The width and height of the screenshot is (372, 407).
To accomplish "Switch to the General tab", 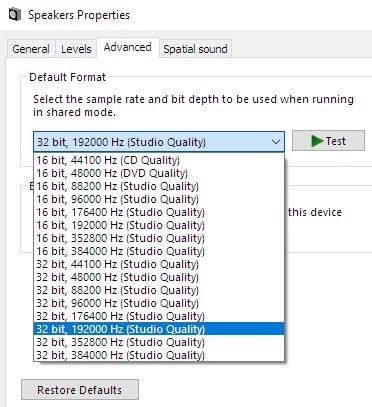I will point(31,49).
